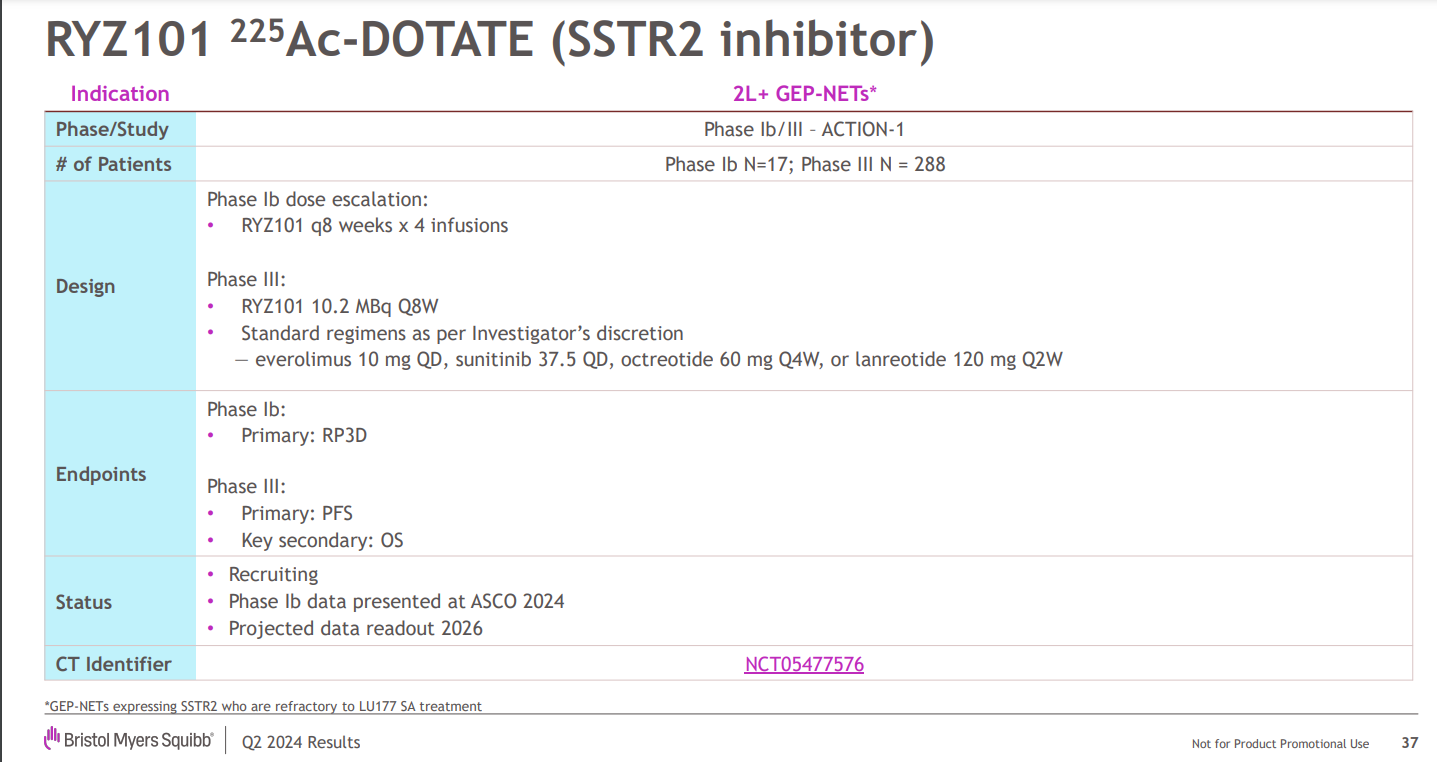Select the Status row label cell

(x=84, y=602)
